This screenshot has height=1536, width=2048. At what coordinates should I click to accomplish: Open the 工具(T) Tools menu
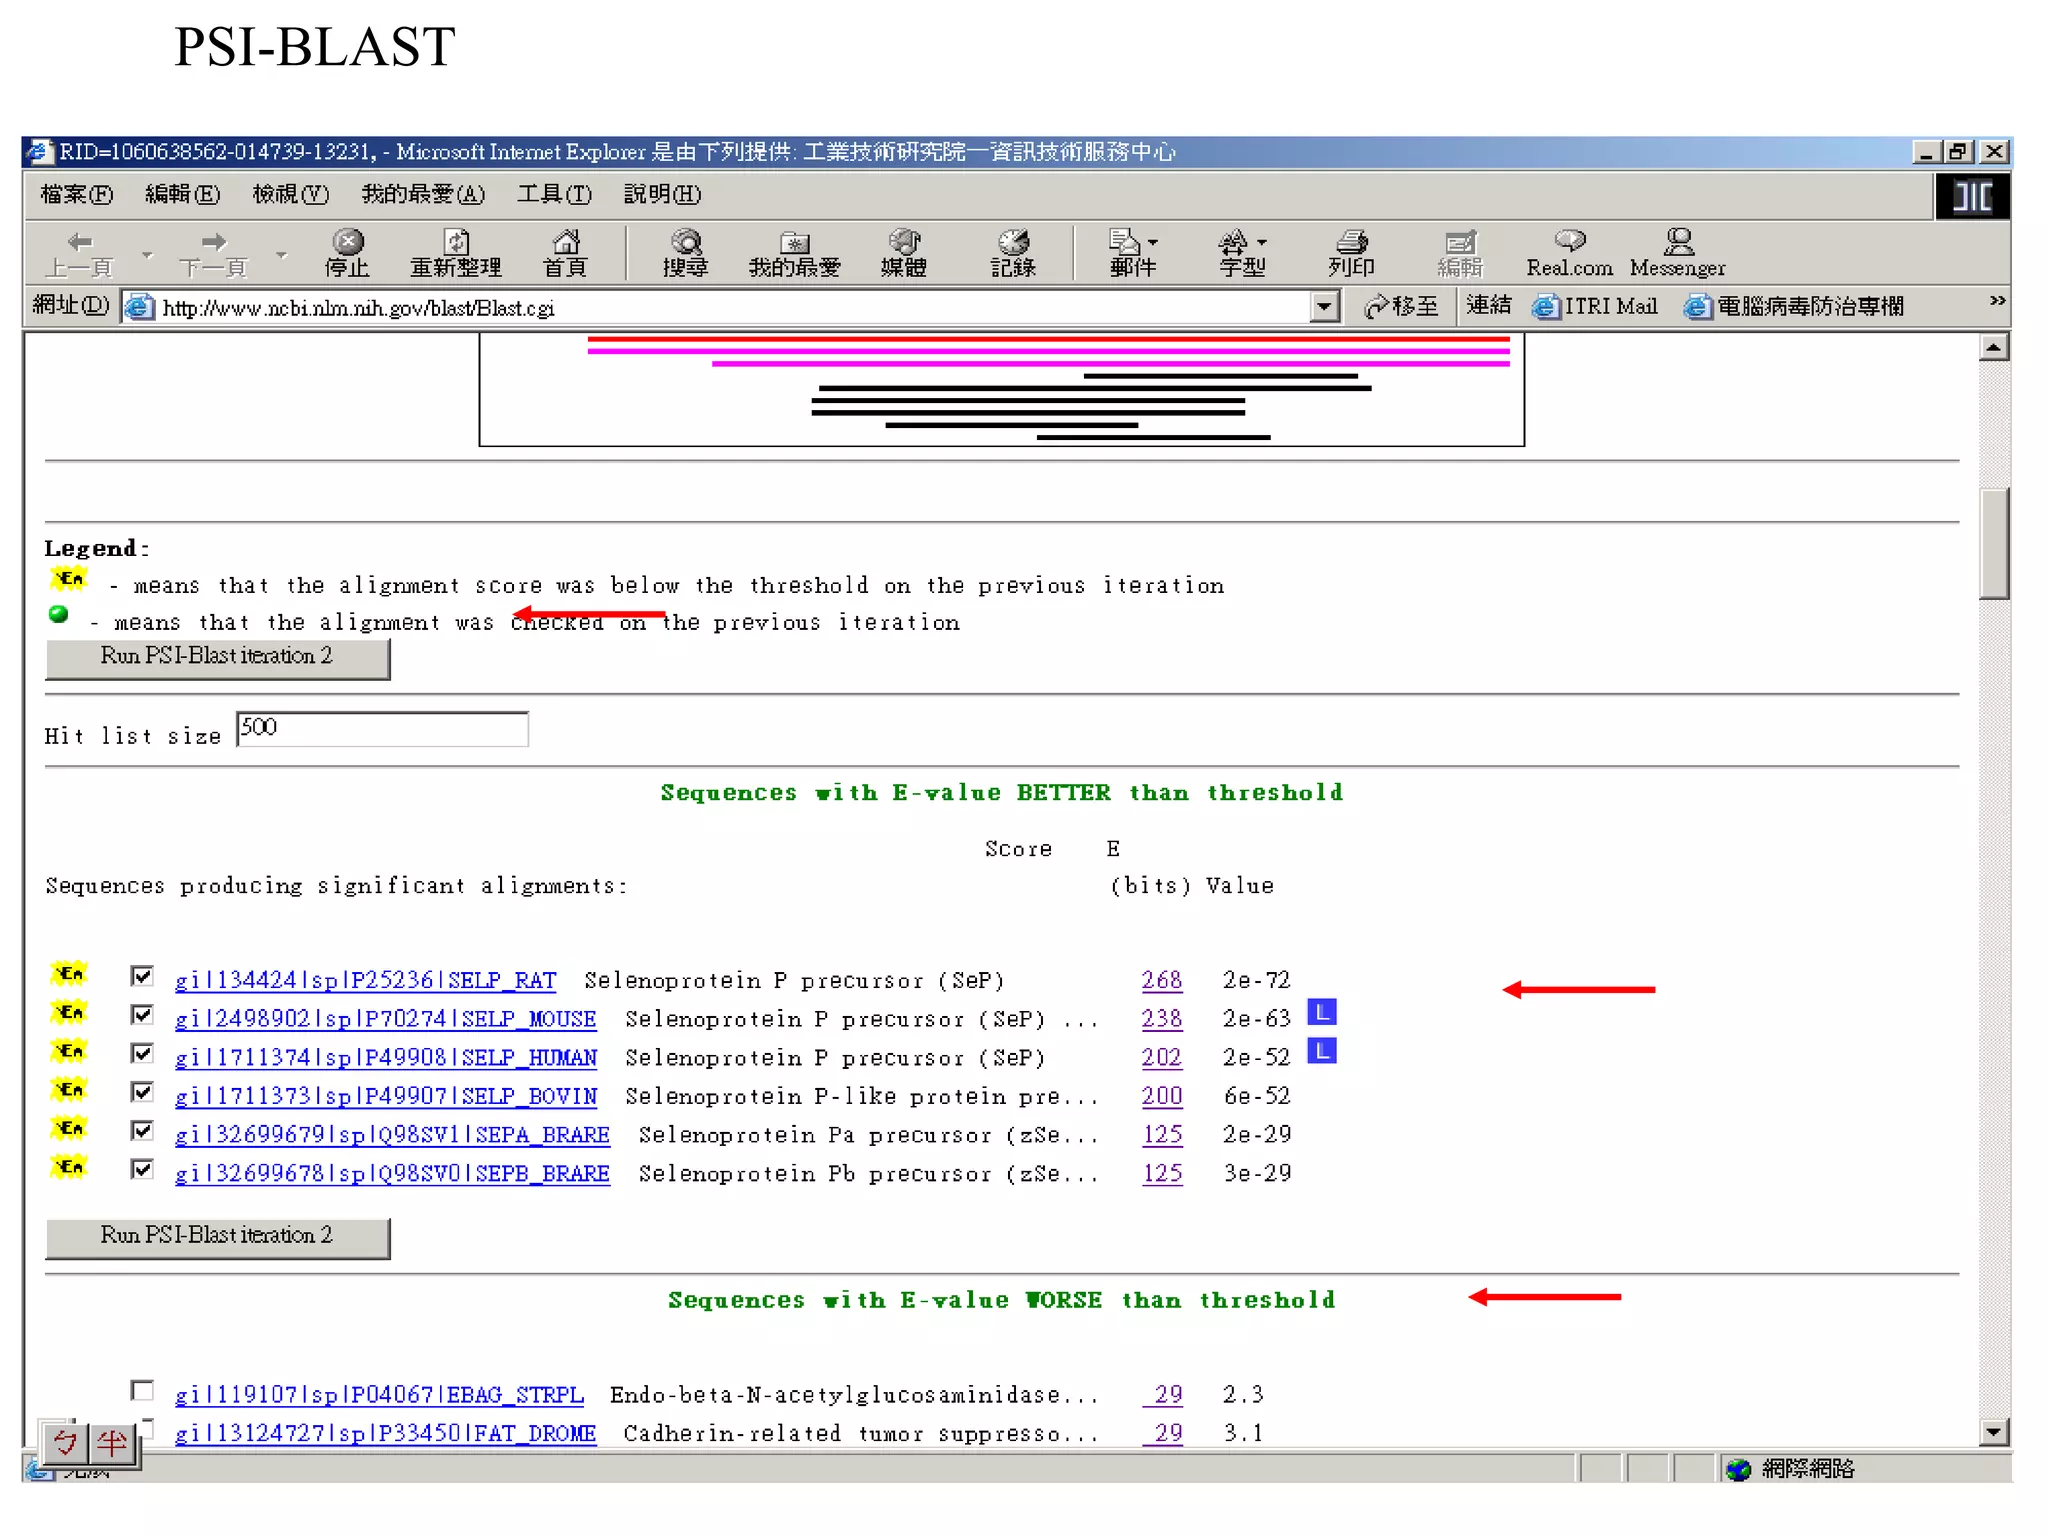pos(554,194)
